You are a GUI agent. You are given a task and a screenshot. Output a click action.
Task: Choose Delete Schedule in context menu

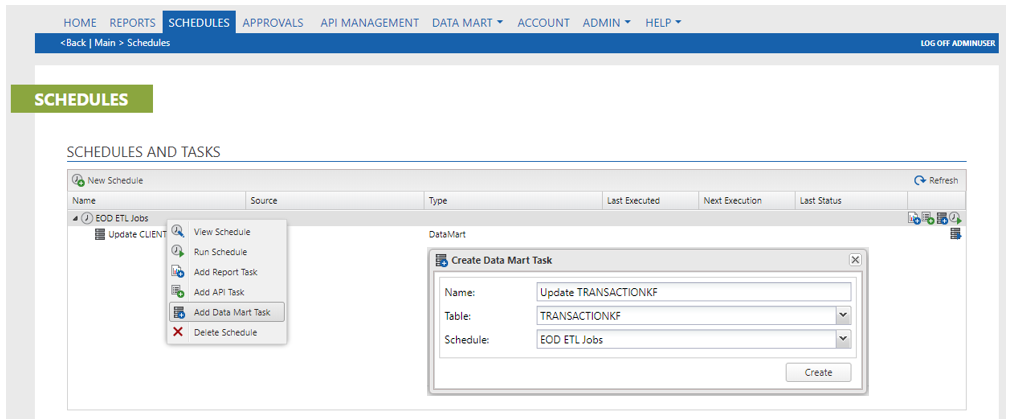point(227,333)
